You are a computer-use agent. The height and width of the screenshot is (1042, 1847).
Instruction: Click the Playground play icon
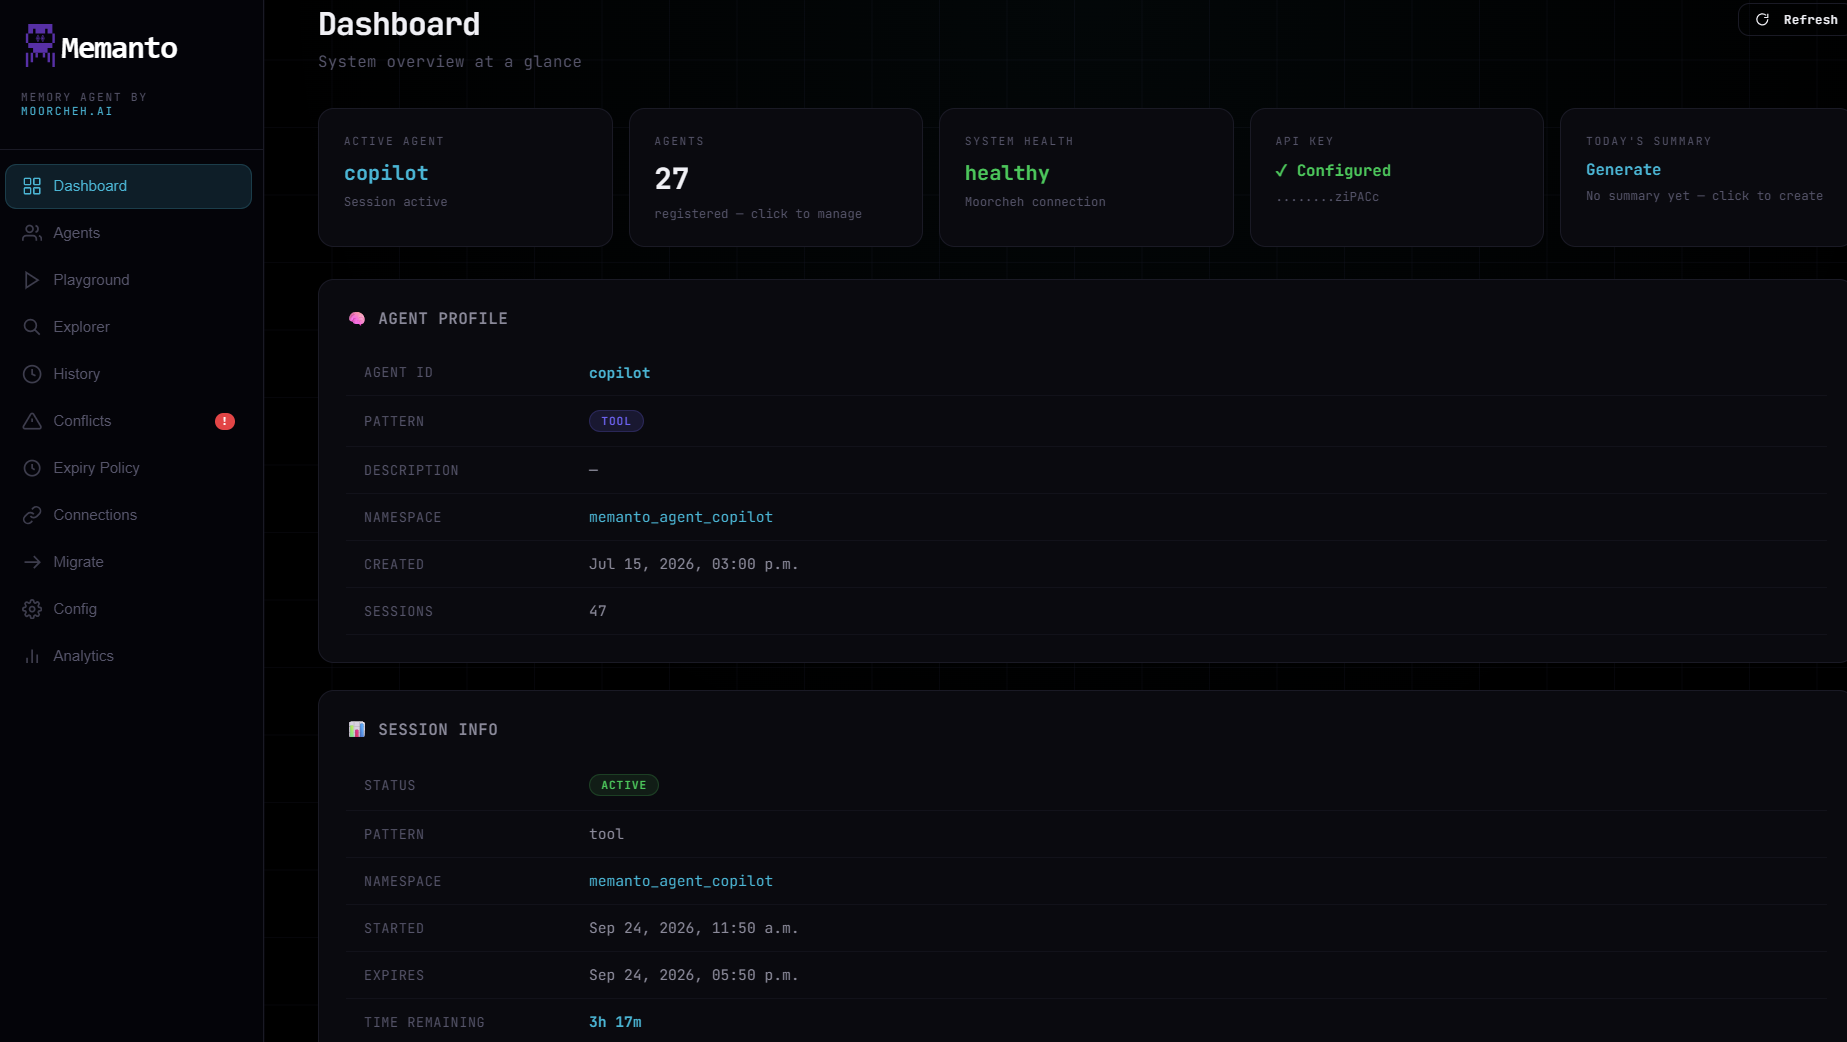[x=32, y=280]
